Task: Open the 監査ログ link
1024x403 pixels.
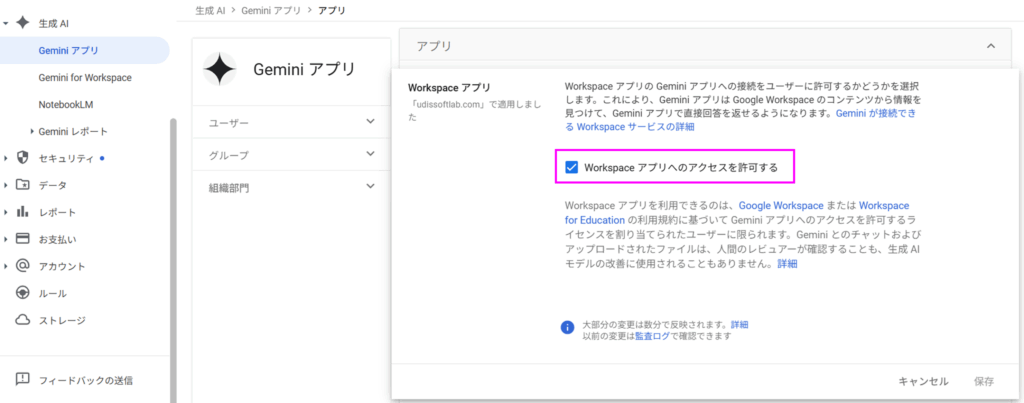Action: [652, 336]
